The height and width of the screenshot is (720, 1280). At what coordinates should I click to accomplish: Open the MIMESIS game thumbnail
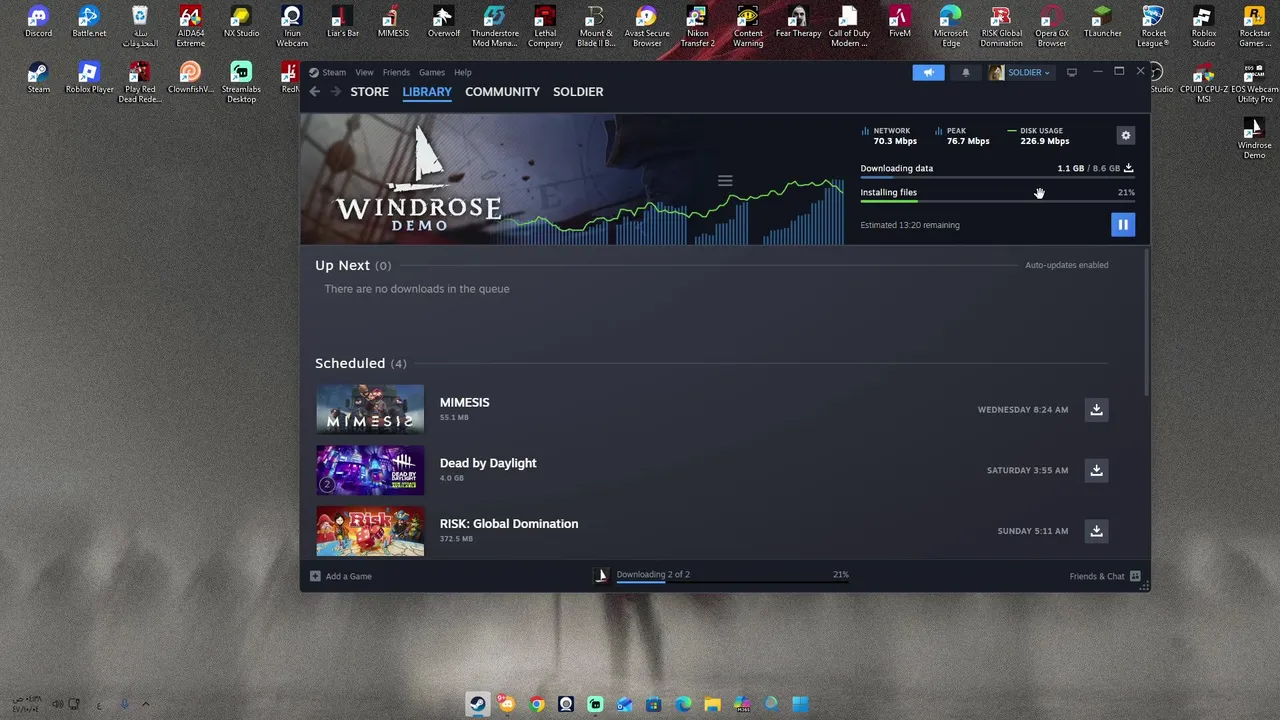[370, 409]
